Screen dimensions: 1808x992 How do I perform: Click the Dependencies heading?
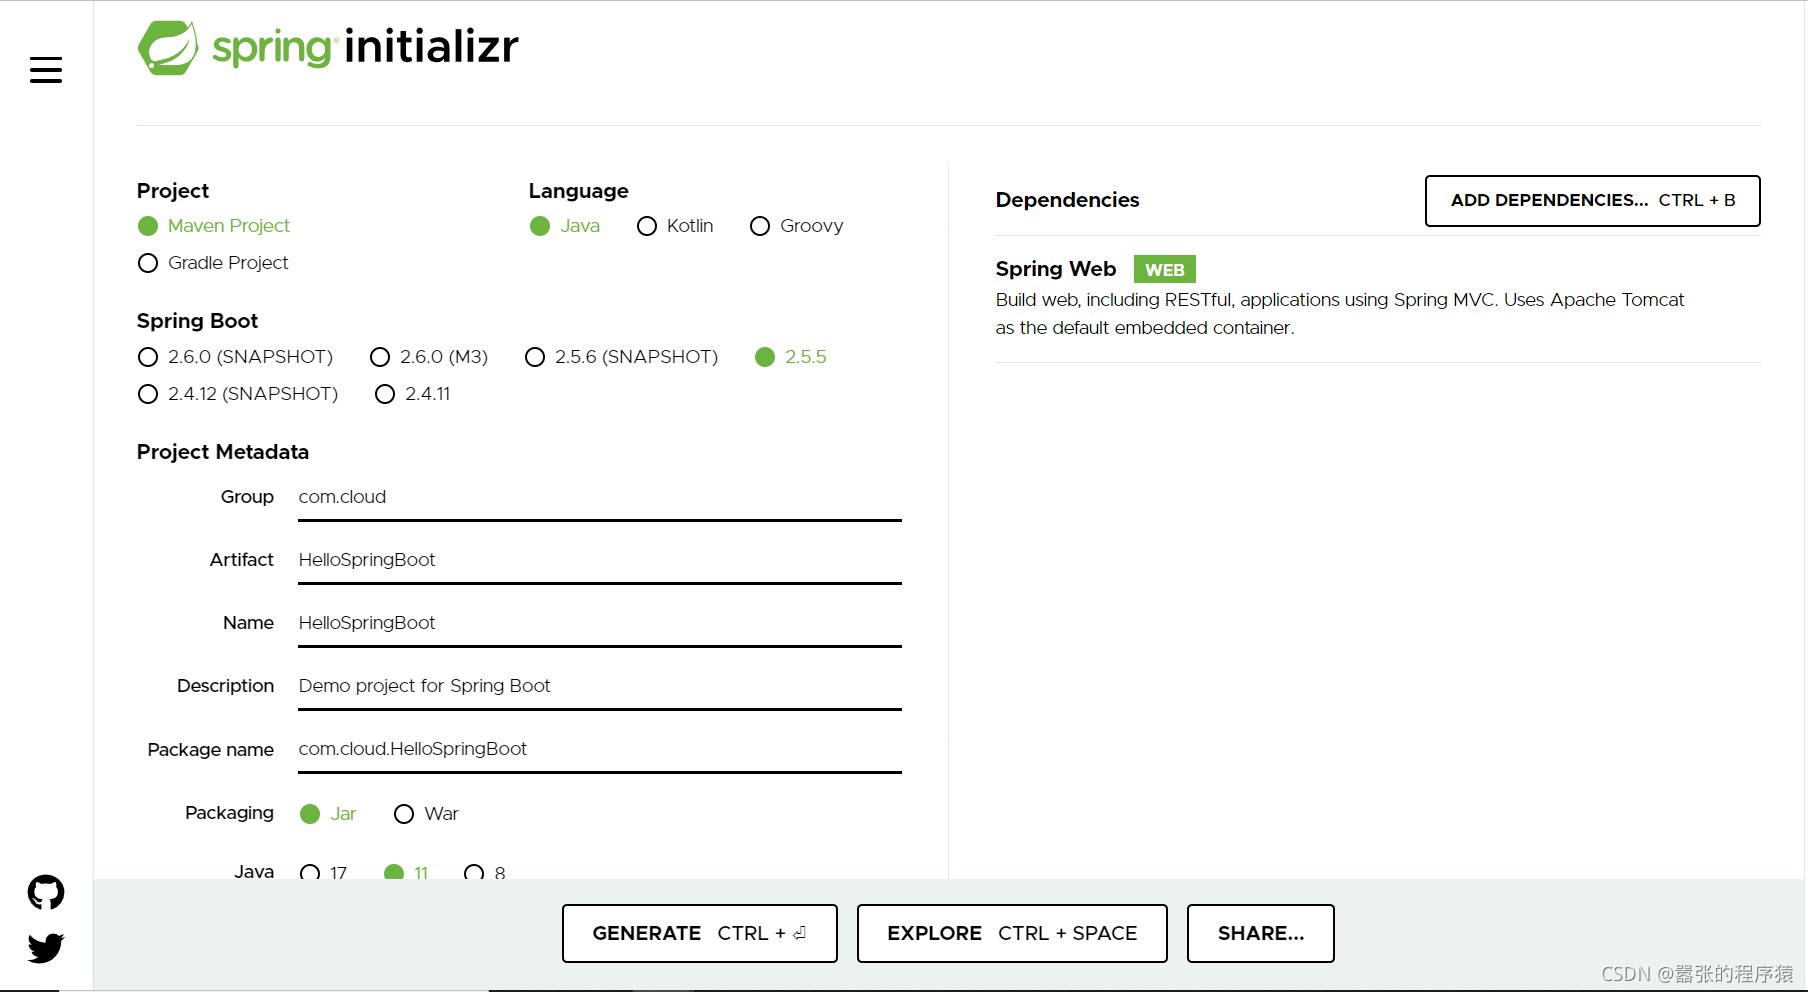[1067, 200]
